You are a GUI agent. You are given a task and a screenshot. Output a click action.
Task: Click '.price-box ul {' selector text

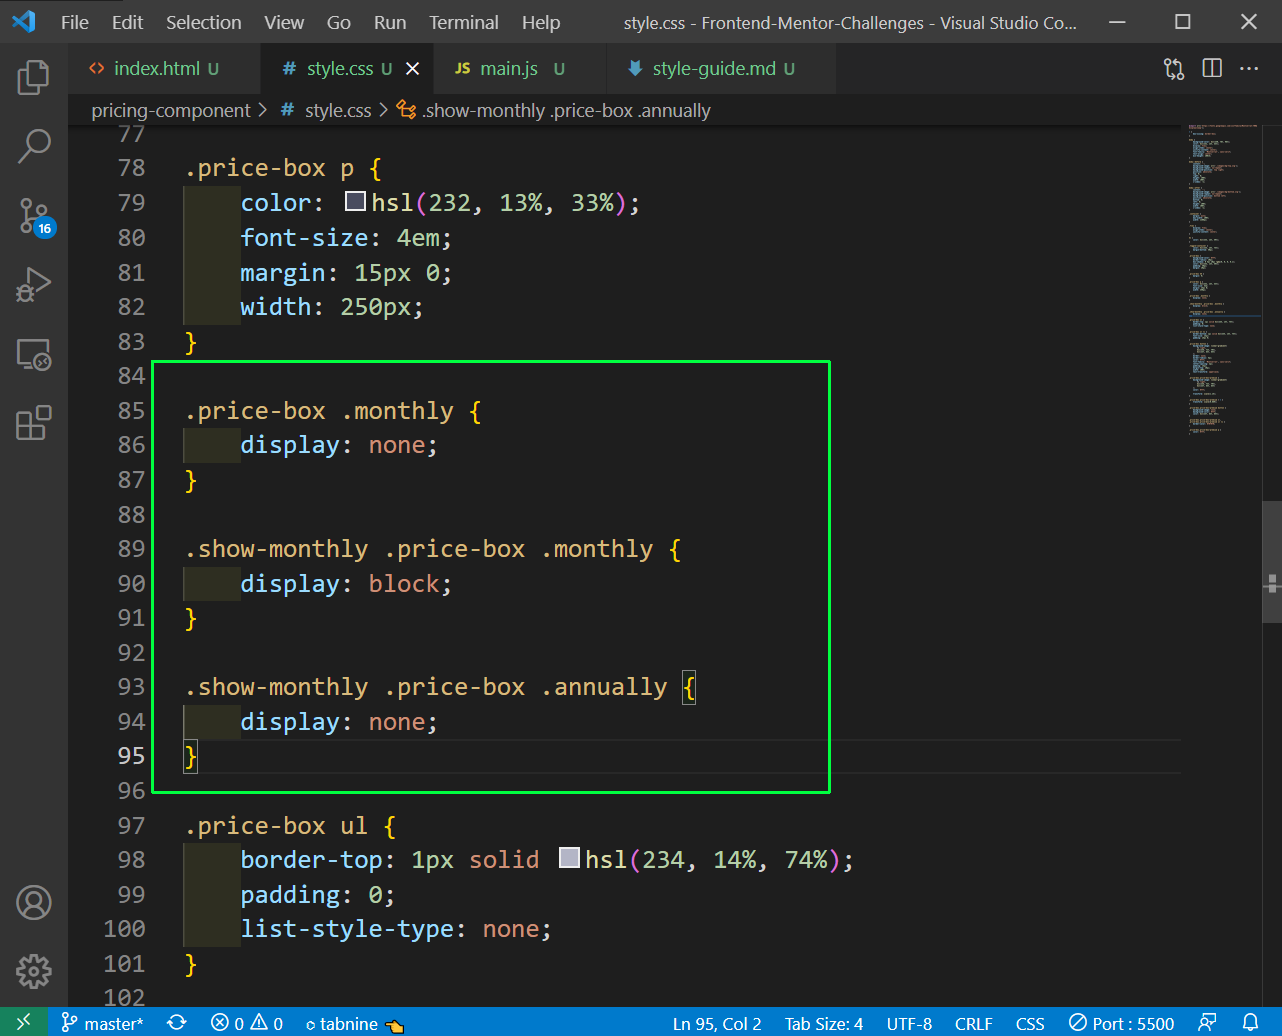pos(291,826)
